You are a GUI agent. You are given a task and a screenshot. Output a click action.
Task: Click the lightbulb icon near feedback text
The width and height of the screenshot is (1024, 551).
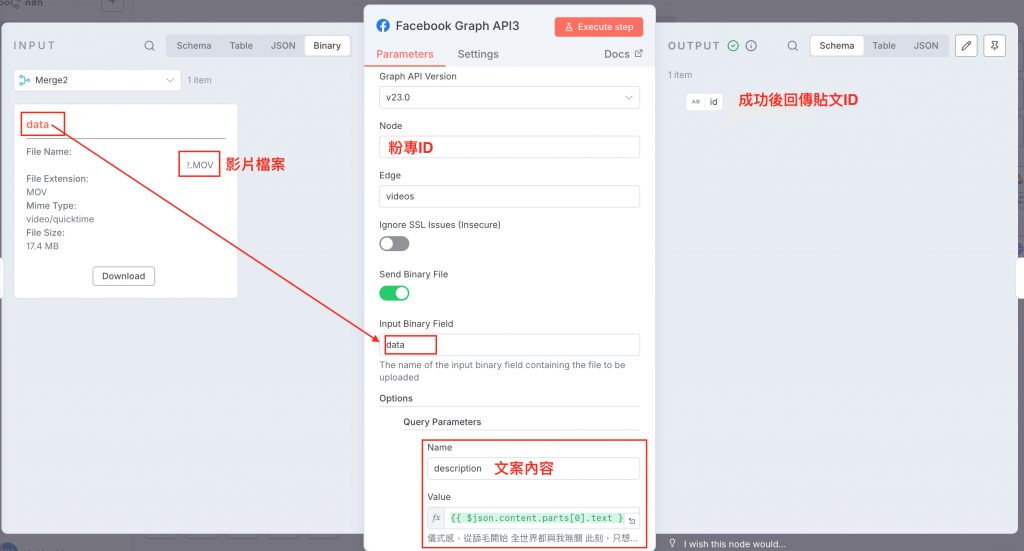tap(673, 543)
